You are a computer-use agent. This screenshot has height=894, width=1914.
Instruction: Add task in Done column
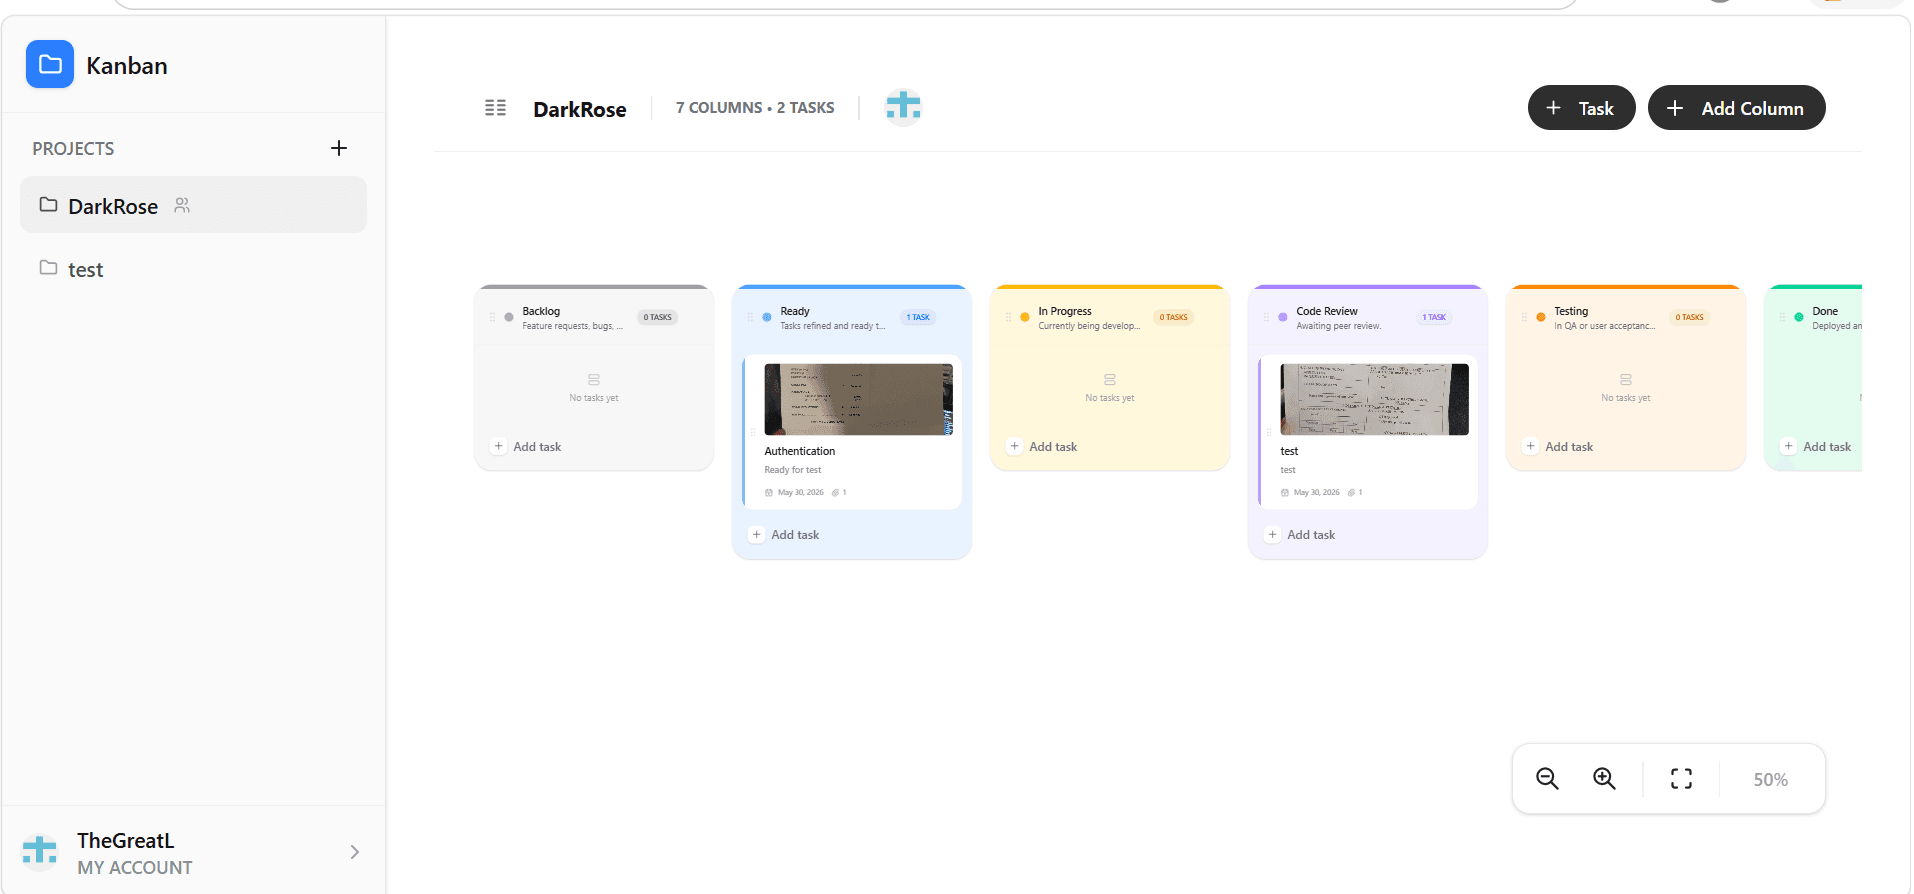[1817, 446]
